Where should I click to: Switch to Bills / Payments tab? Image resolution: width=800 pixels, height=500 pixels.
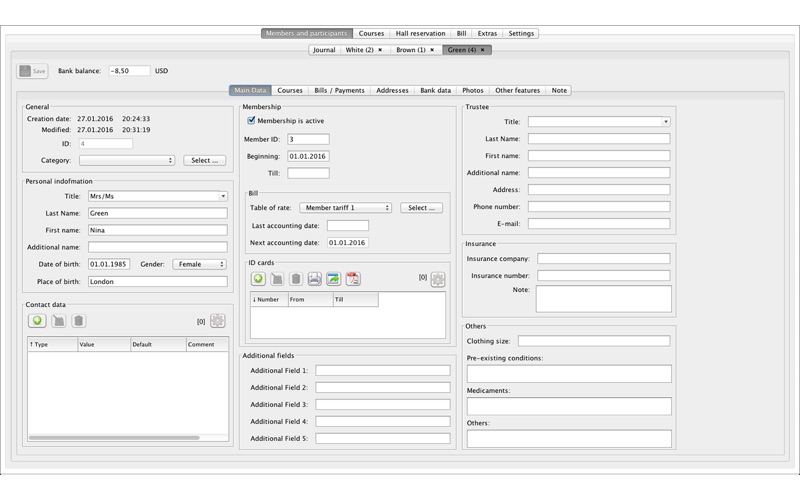[340, 90]
